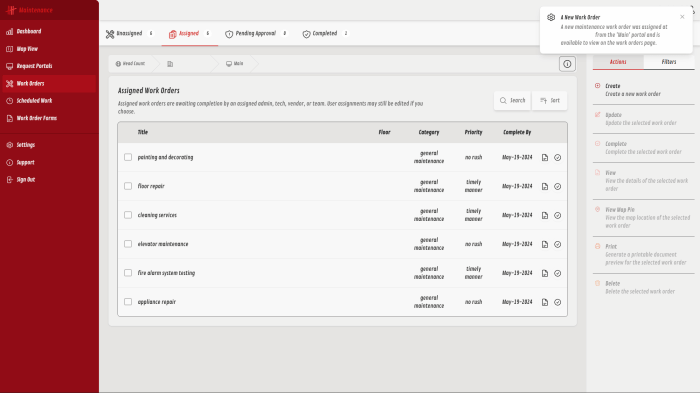Click the Delete action
Image resolution: width=700 pixels, height=393 pixels.
coord(643,287)
